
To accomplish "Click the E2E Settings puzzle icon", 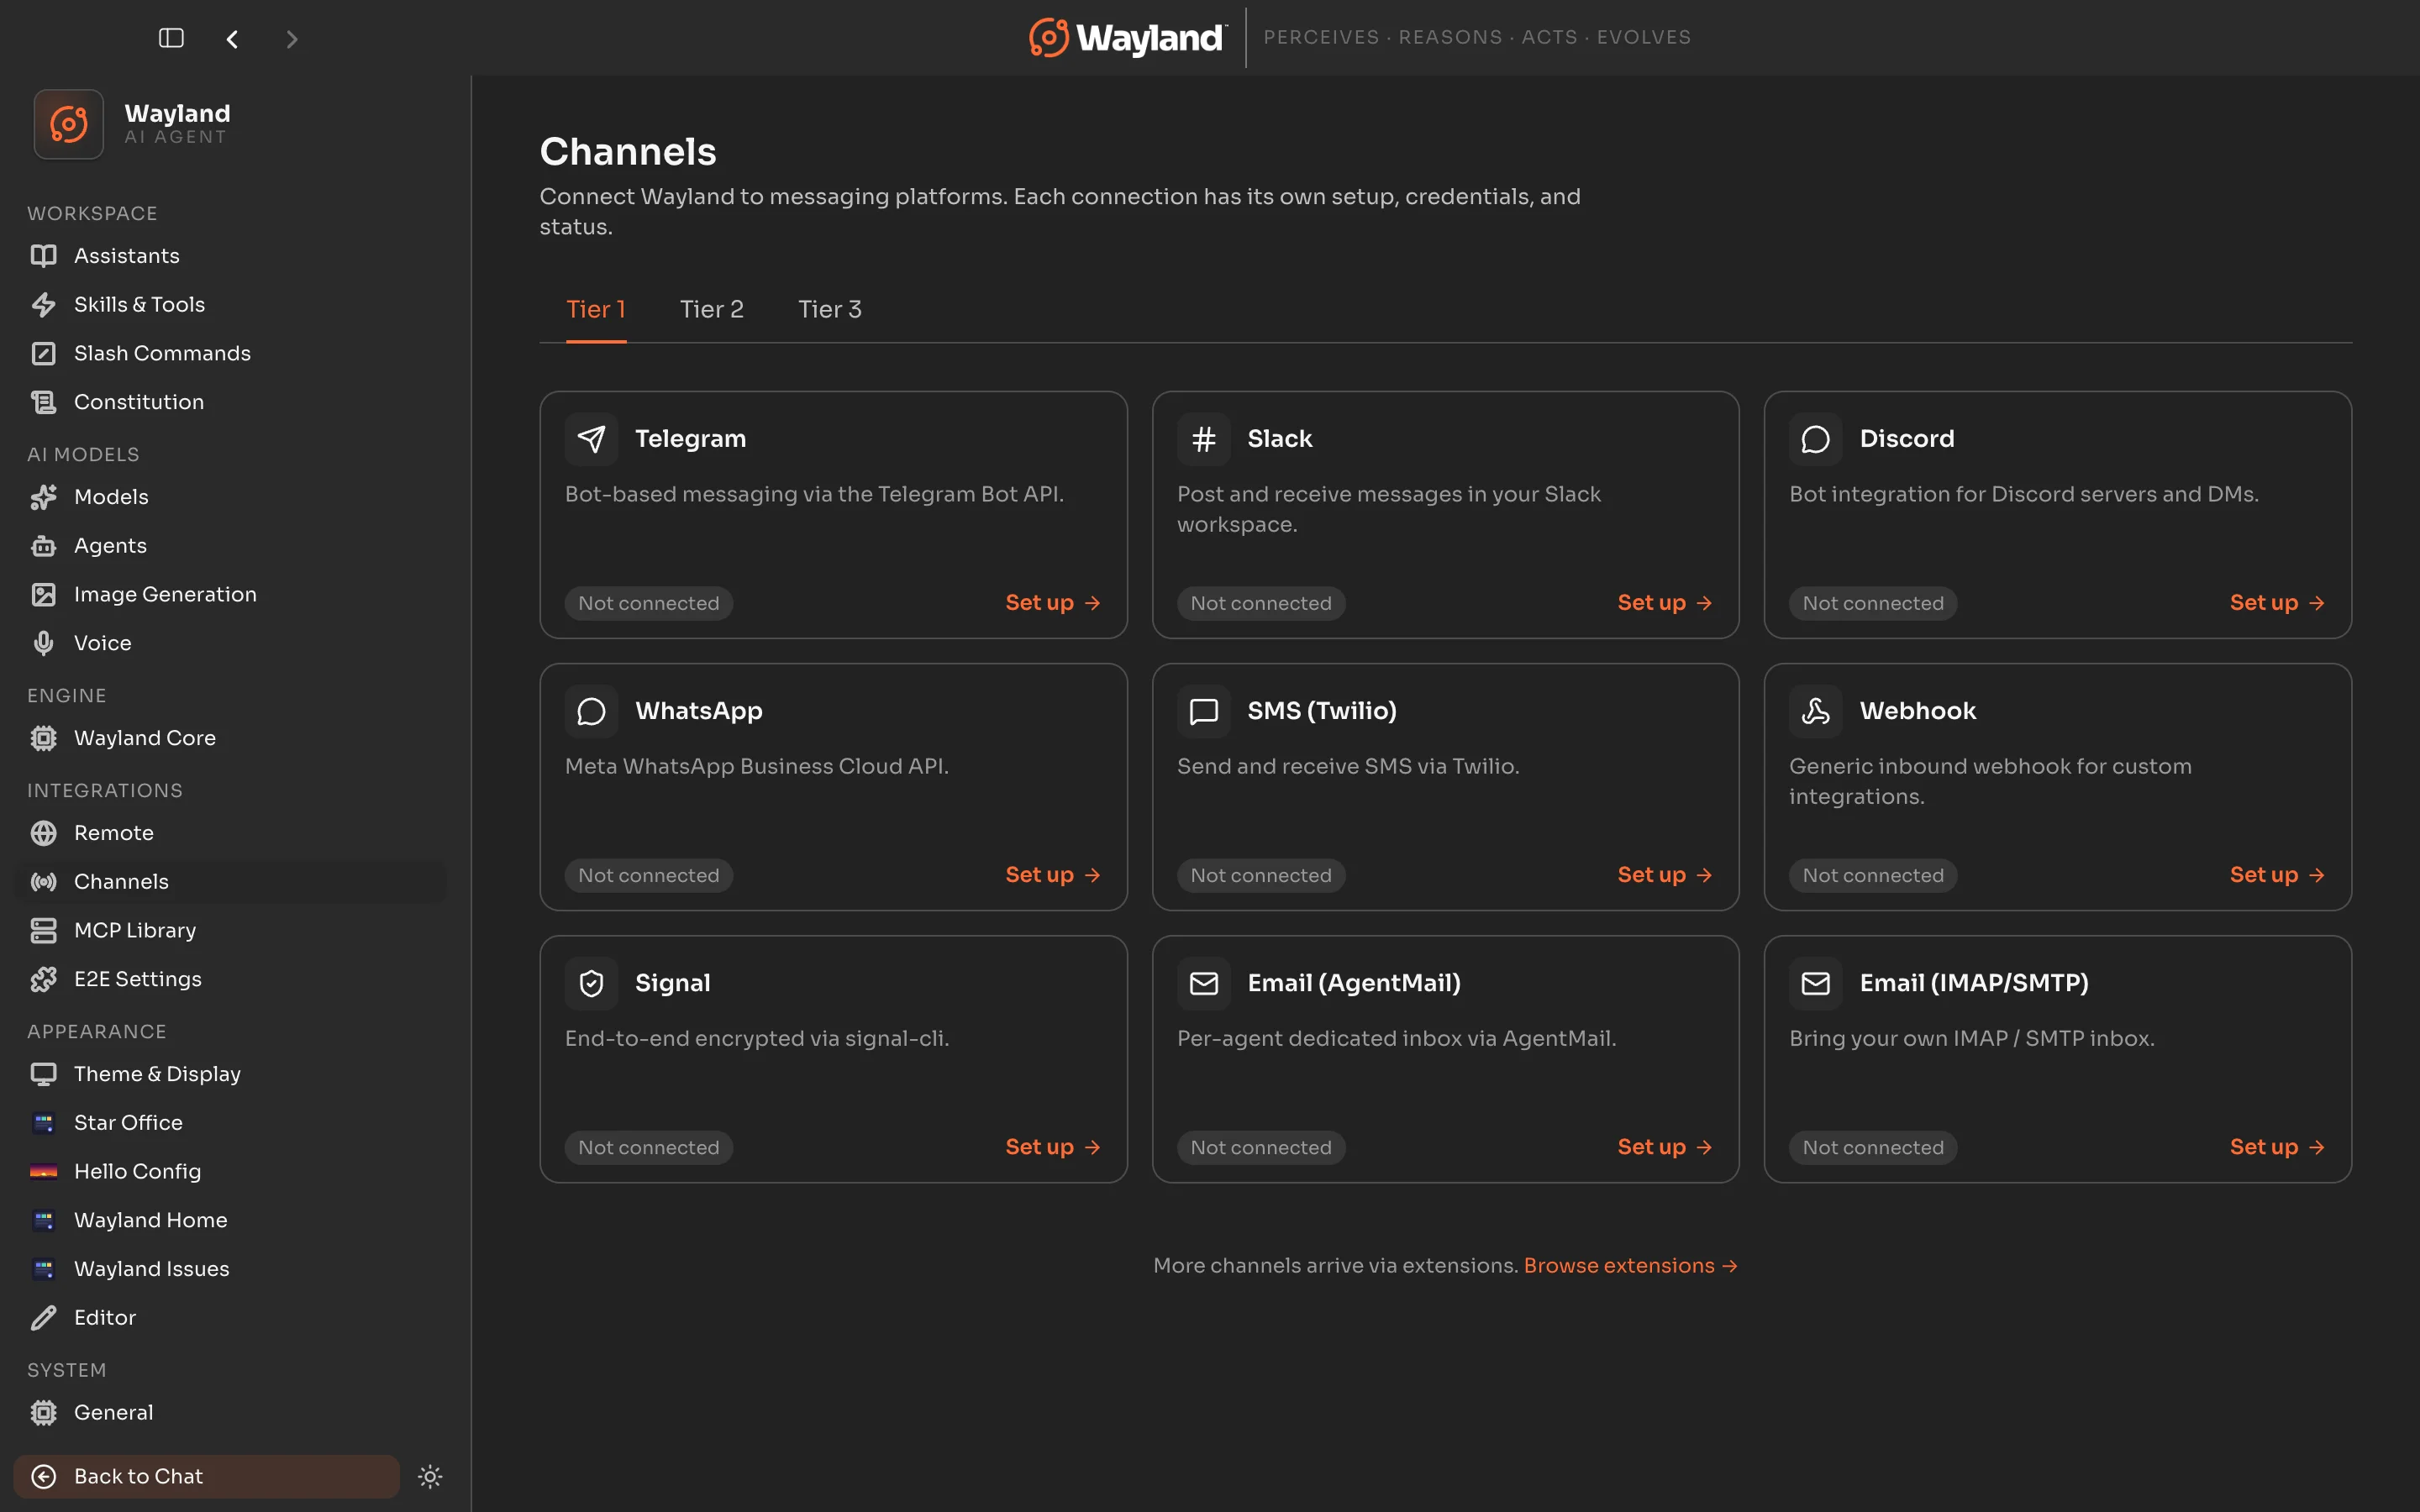I will point(43,979).
